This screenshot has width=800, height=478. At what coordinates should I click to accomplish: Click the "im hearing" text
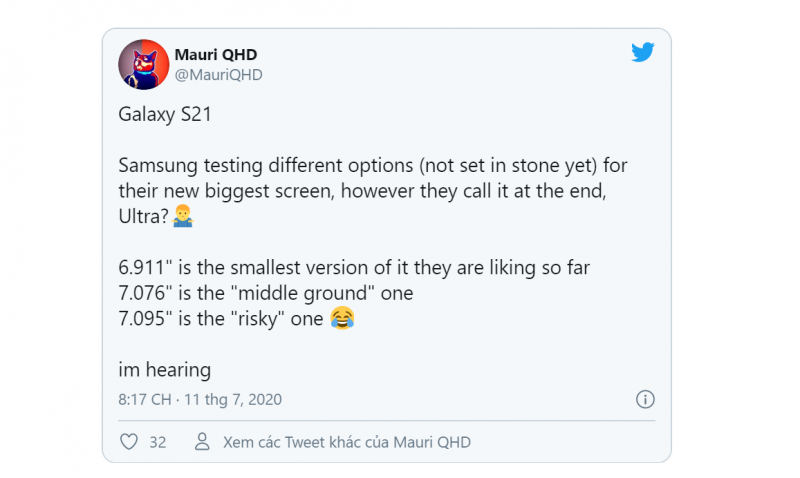(x=164, y=369)
